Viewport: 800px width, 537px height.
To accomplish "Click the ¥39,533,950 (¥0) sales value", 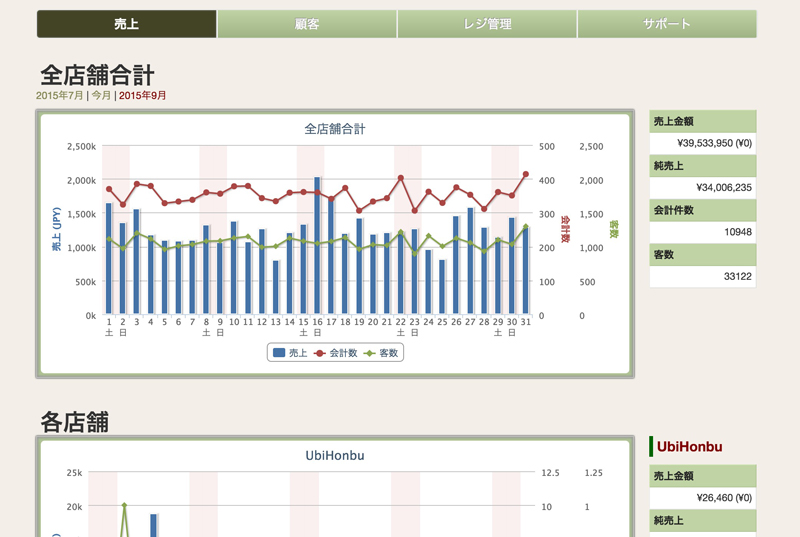I will [714, 143].
